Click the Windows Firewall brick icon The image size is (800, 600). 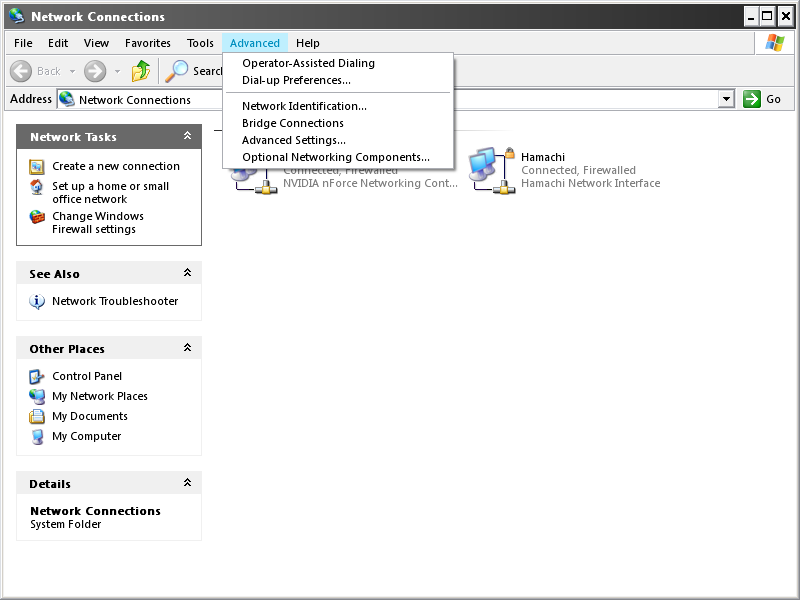pyautogui.click(x=37, y=217)
